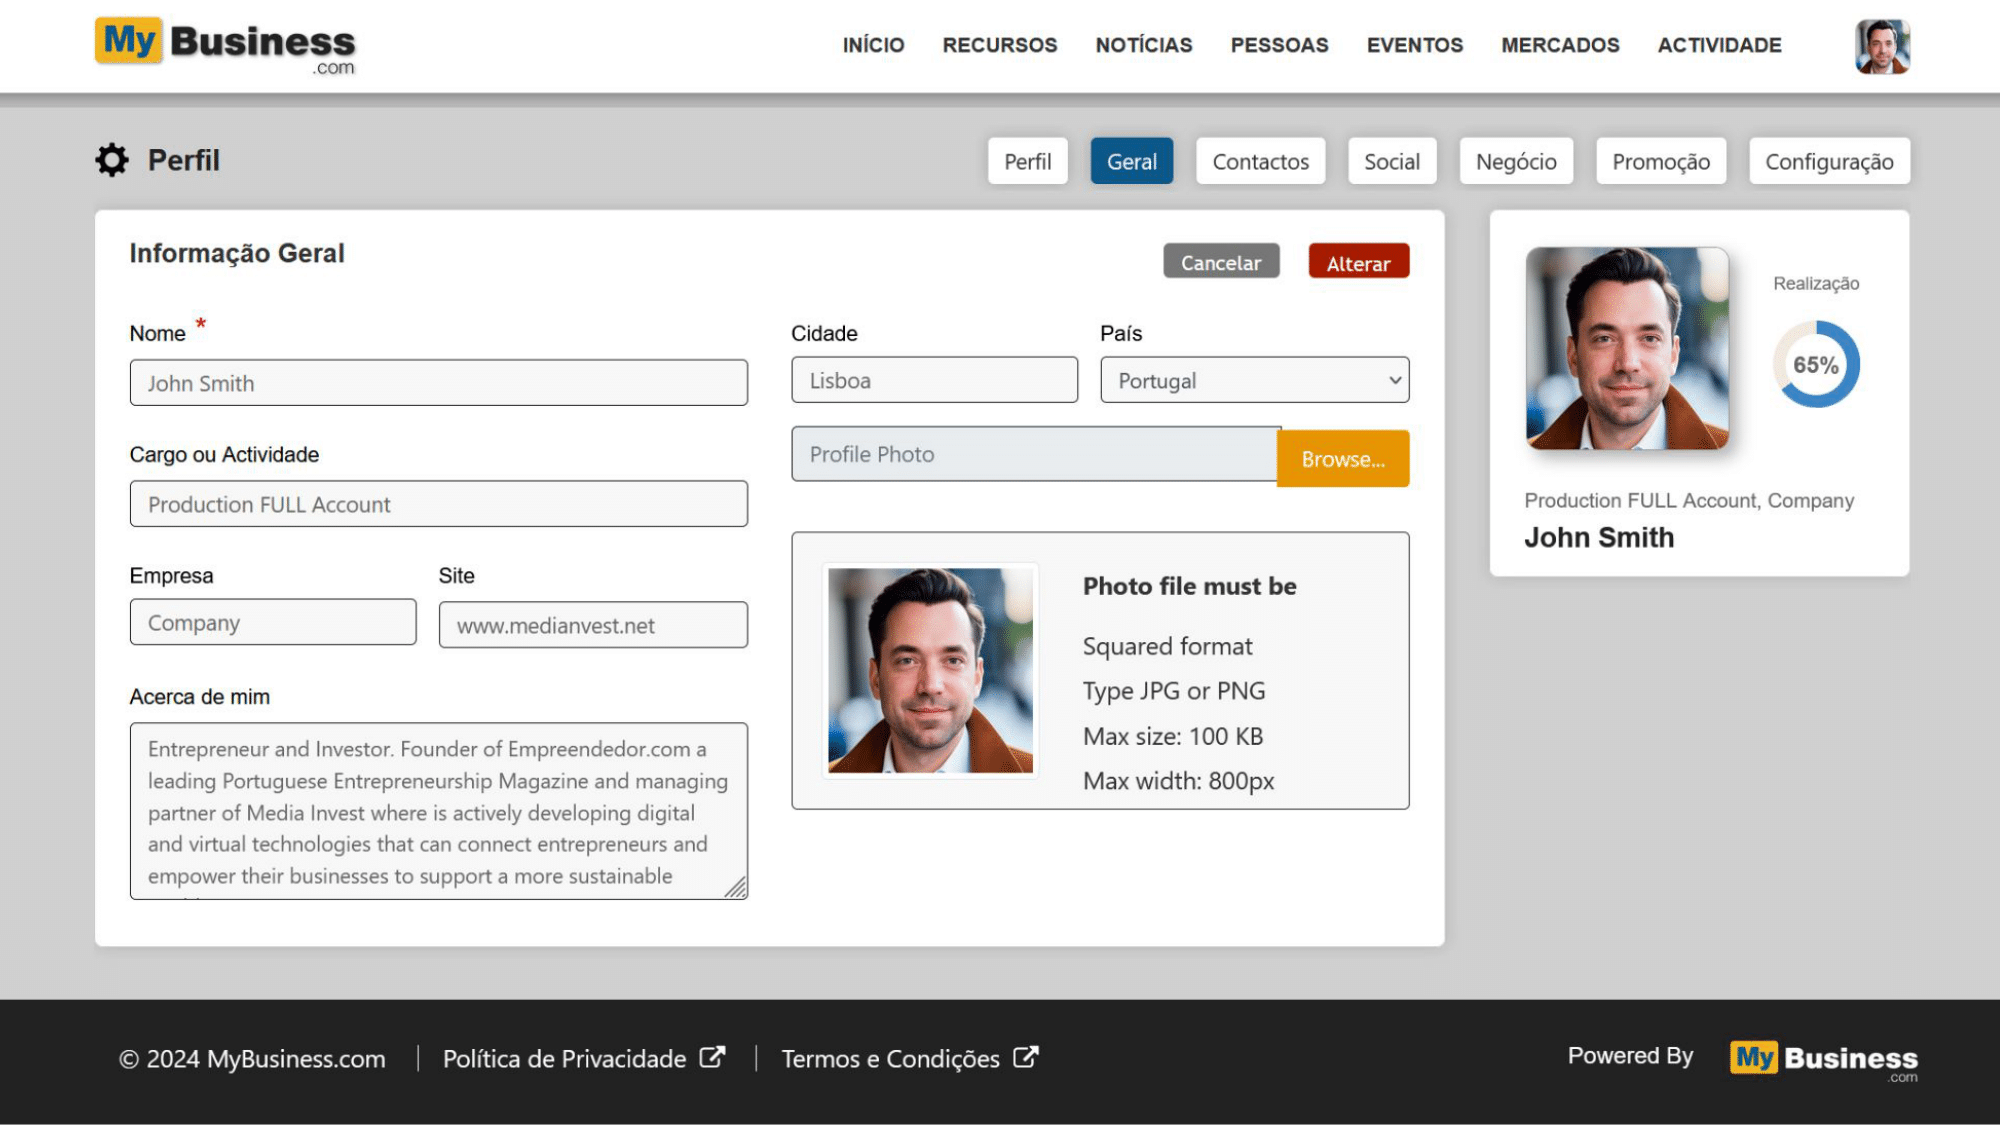Click the Perfil gear icon

coord(112,160)
